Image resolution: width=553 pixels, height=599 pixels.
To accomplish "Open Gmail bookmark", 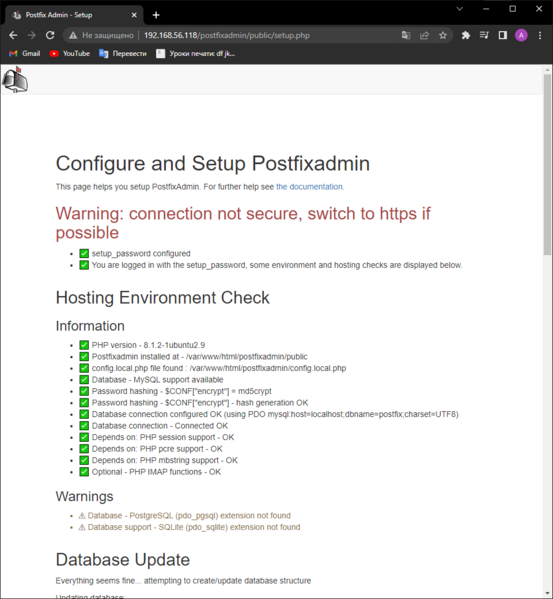I will point(24,53).
